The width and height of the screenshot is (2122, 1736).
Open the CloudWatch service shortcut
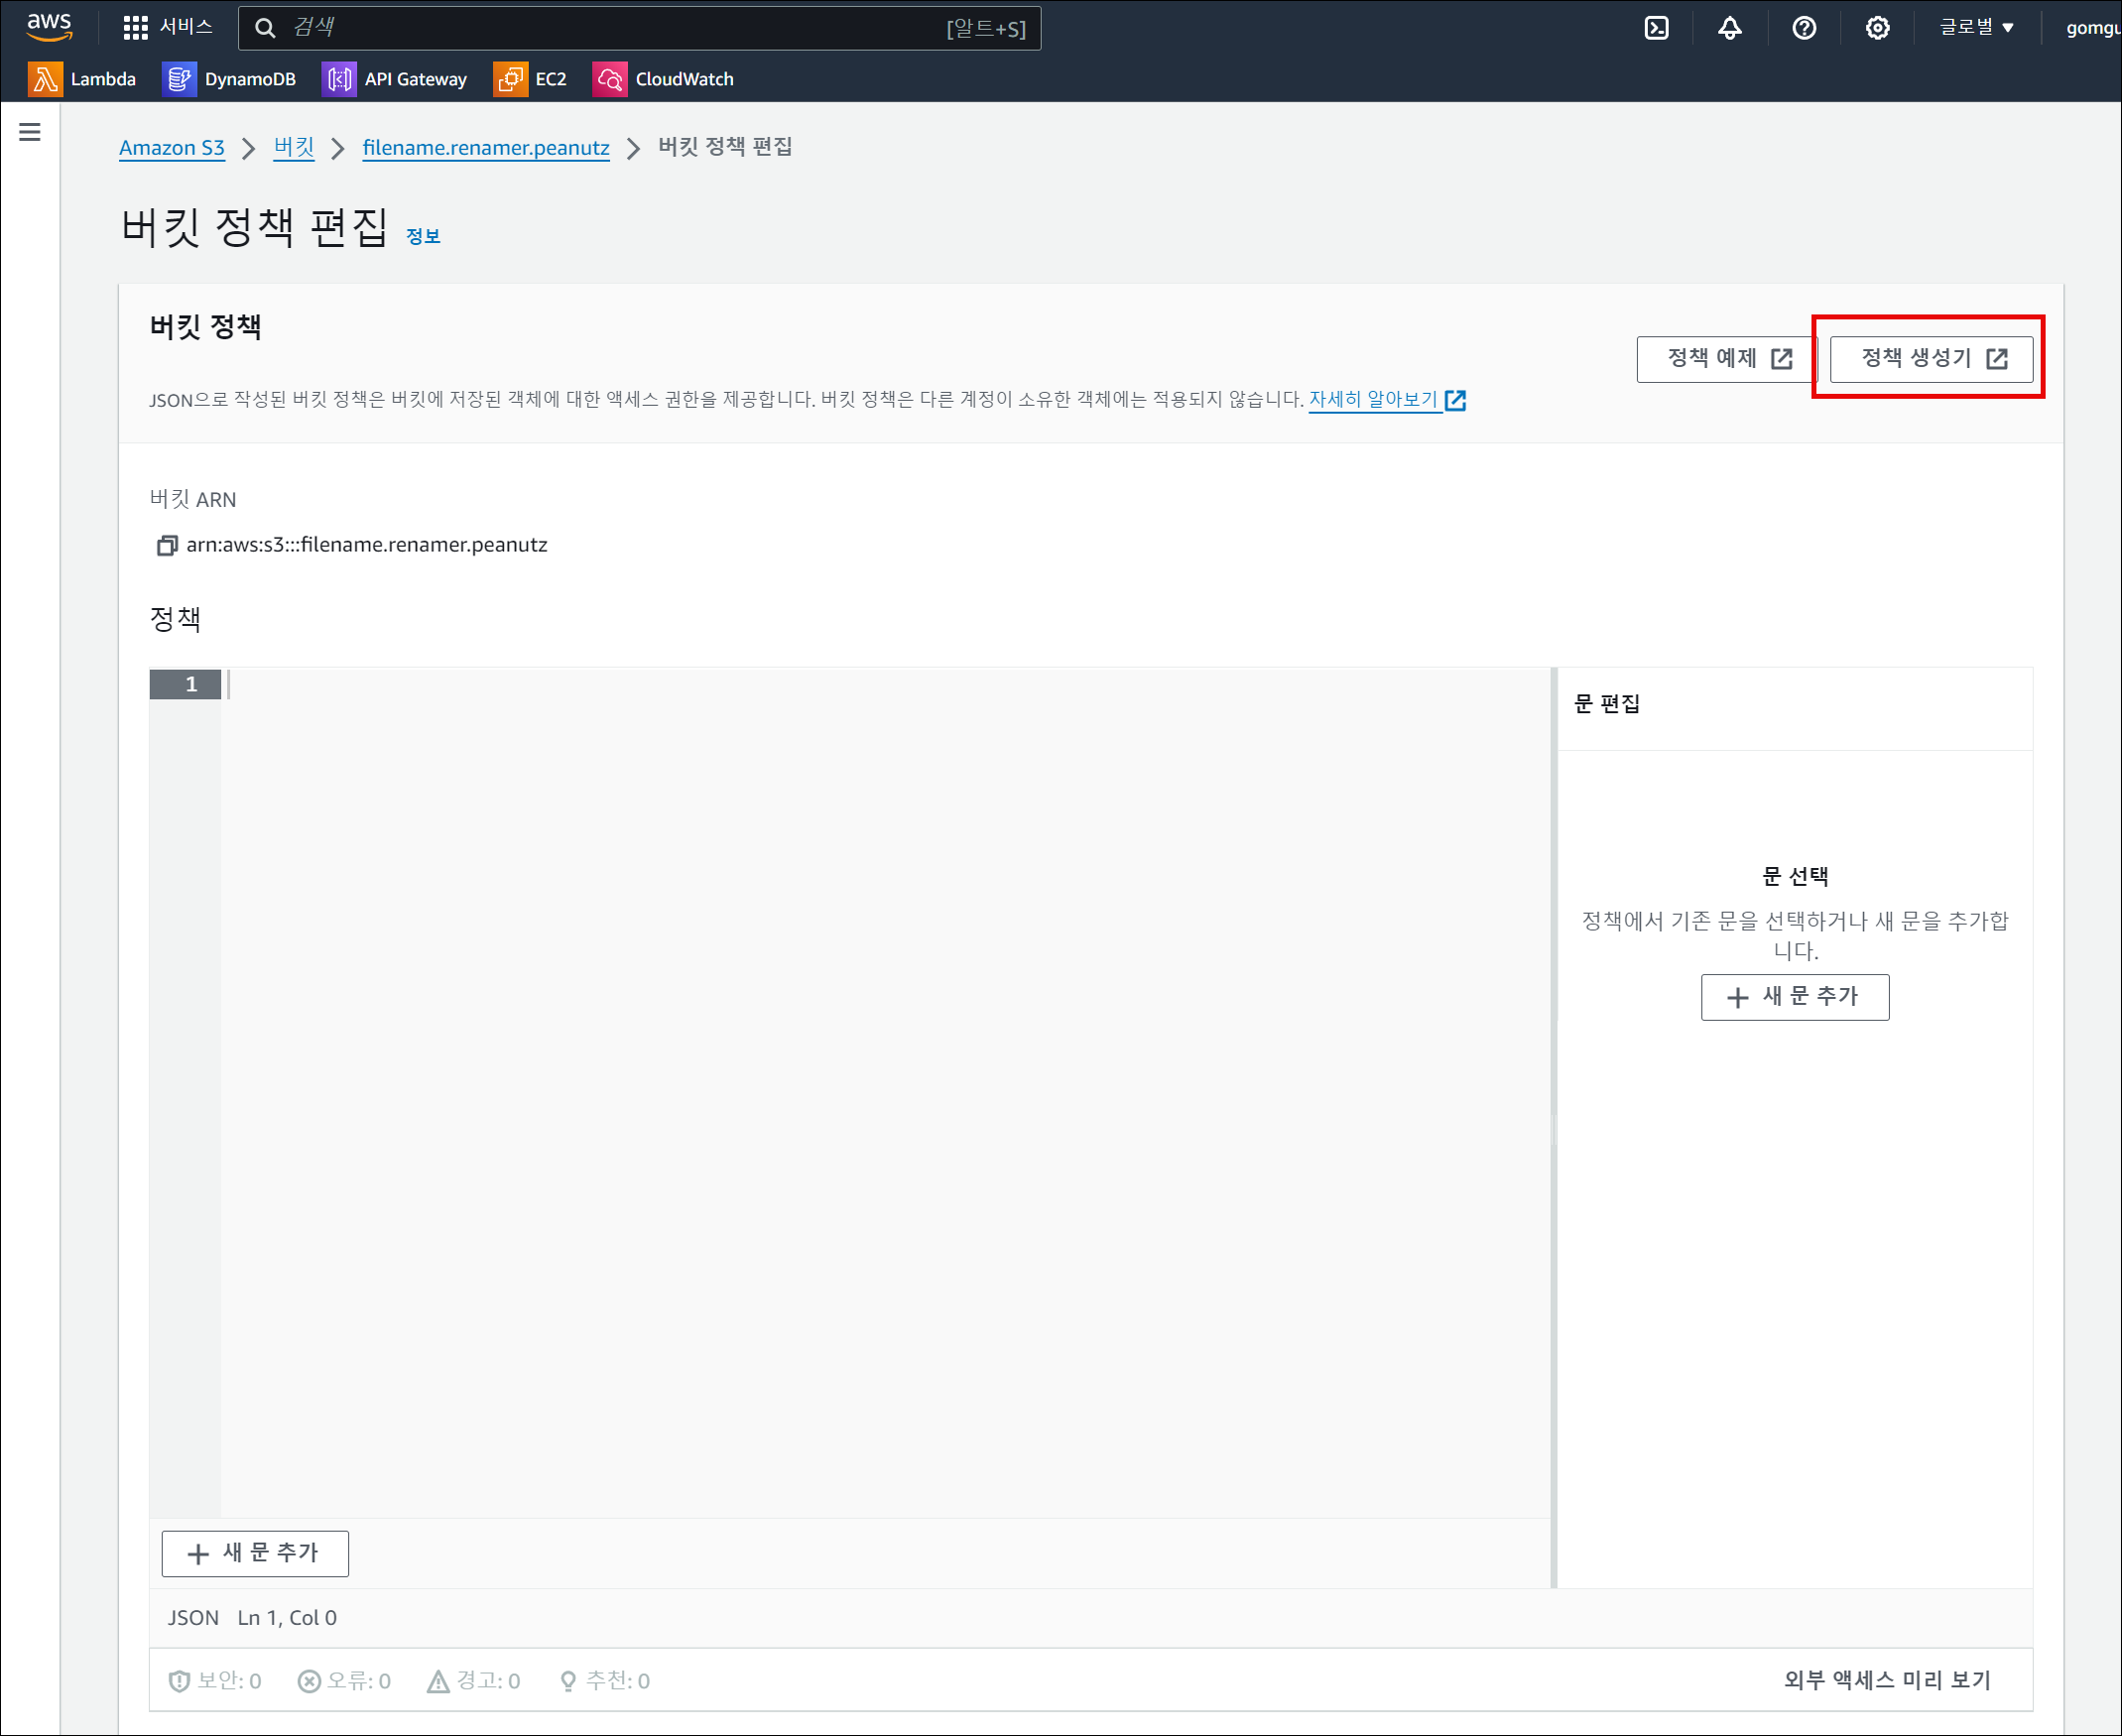663,79
